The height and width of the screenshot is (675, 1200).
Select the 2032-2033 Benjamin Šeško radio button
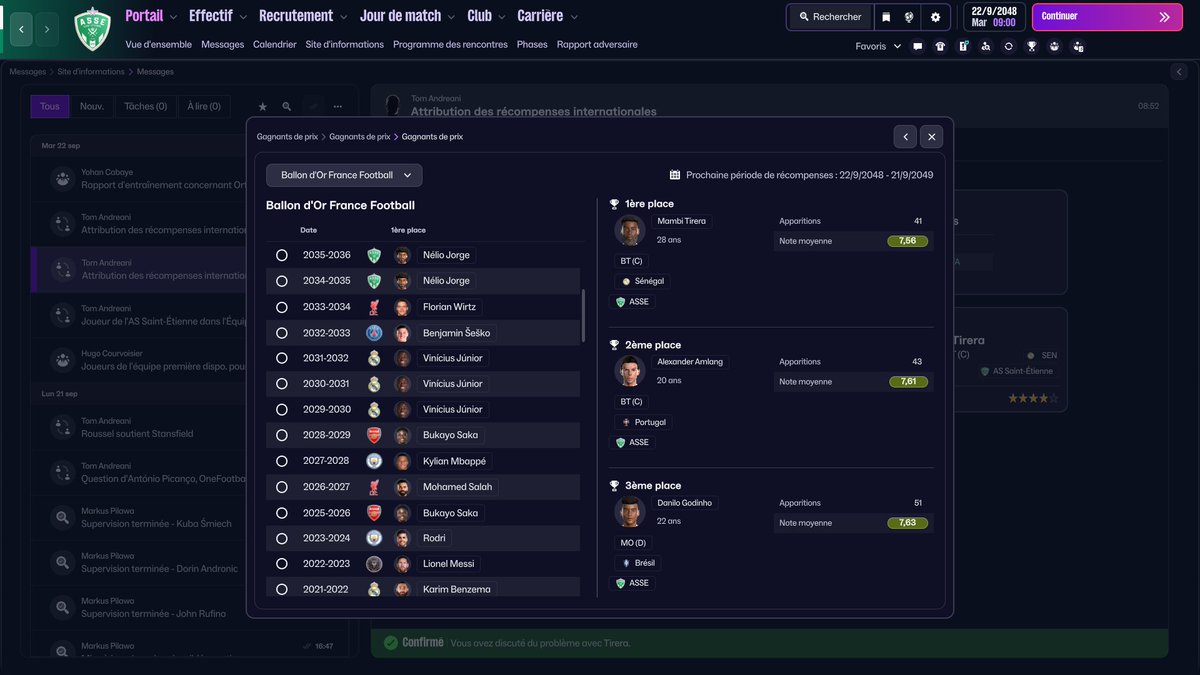[x=282, y=333]
